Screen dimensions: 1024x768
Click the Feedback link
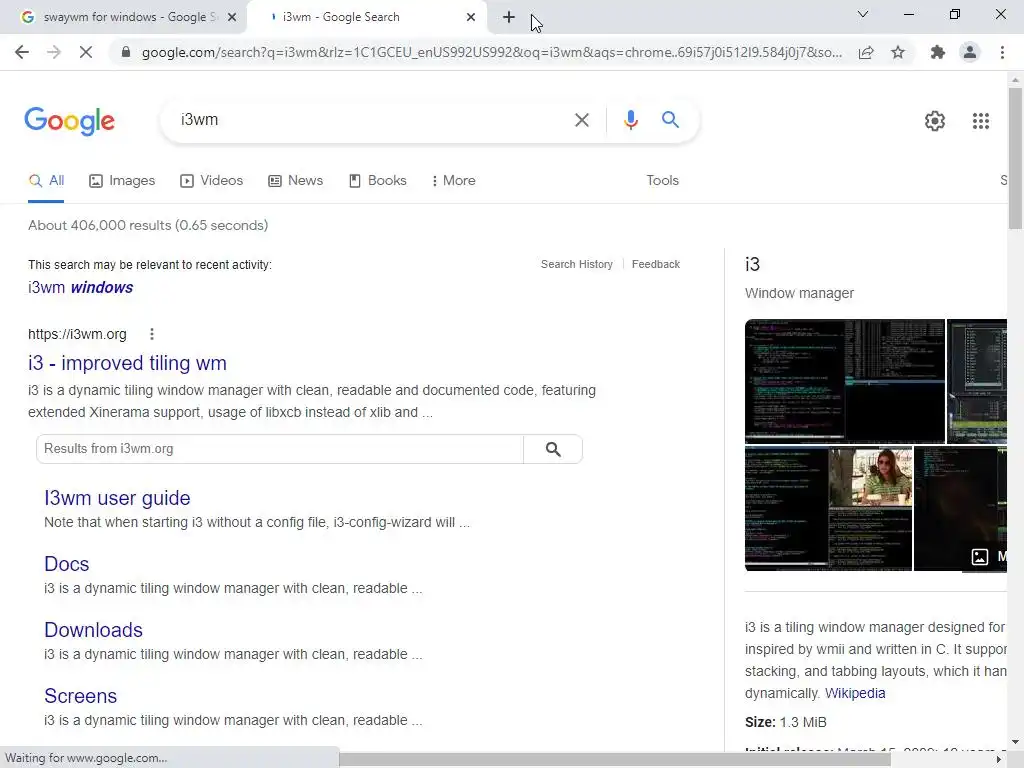[x=656, y=264]
